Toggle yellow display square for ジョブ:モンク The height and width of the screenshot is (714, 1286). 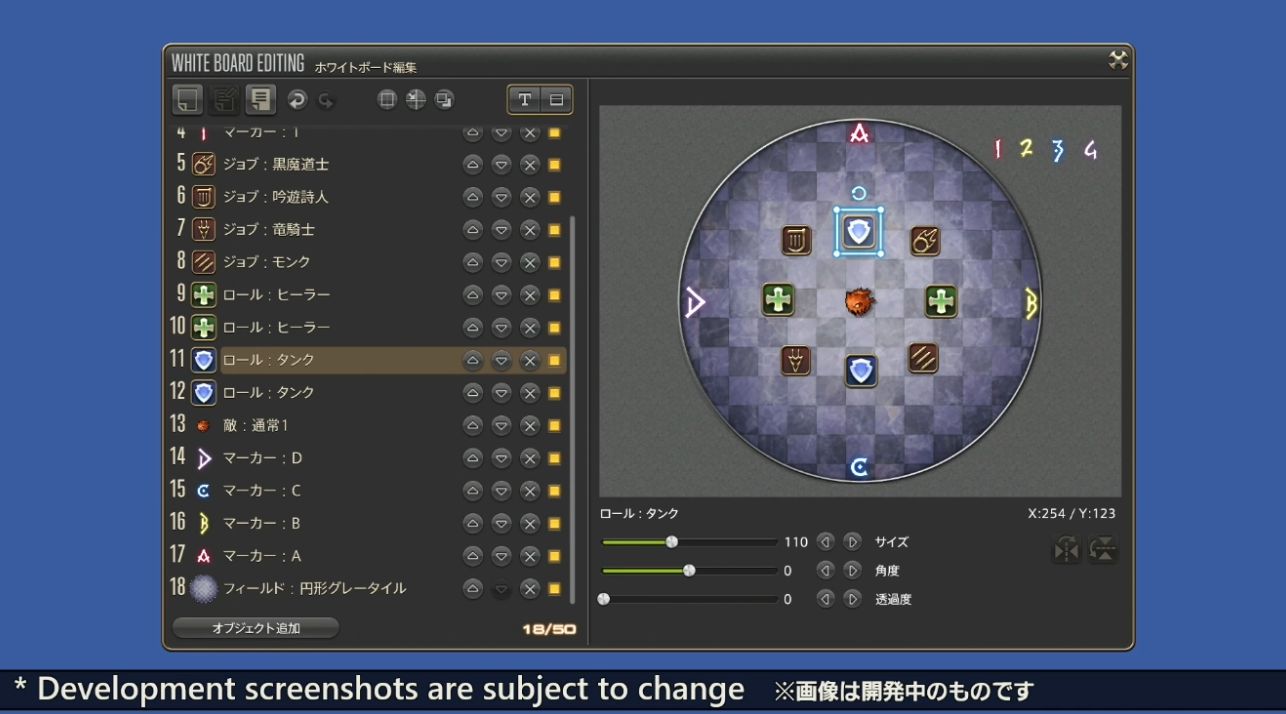(x=554, y=262)
